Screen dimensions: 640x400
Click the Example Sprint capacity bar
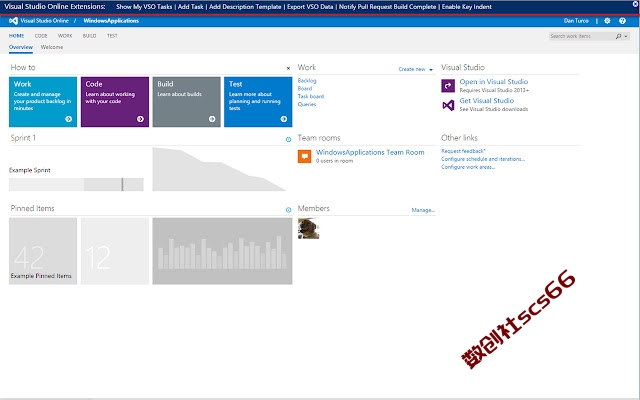(x=76, y=184)
